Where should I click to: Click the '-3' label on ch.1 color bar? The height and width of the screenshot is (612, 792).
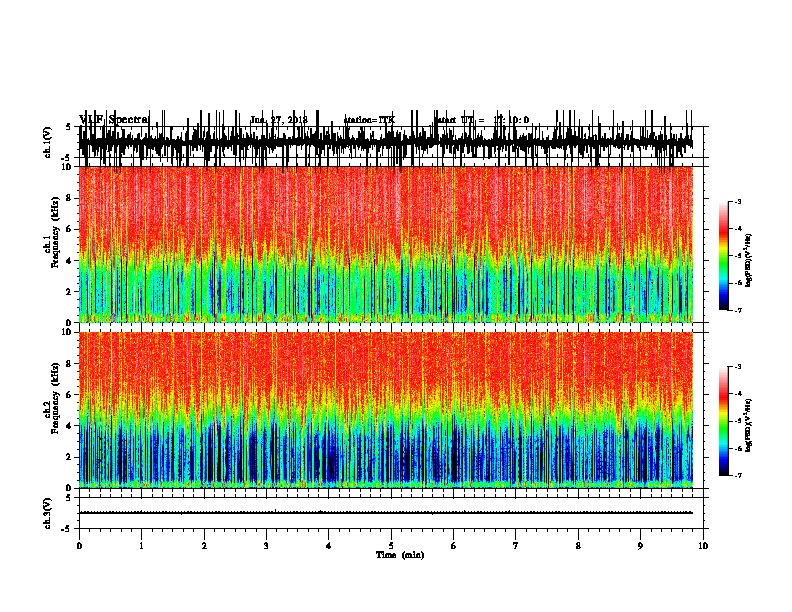[737, 202]
